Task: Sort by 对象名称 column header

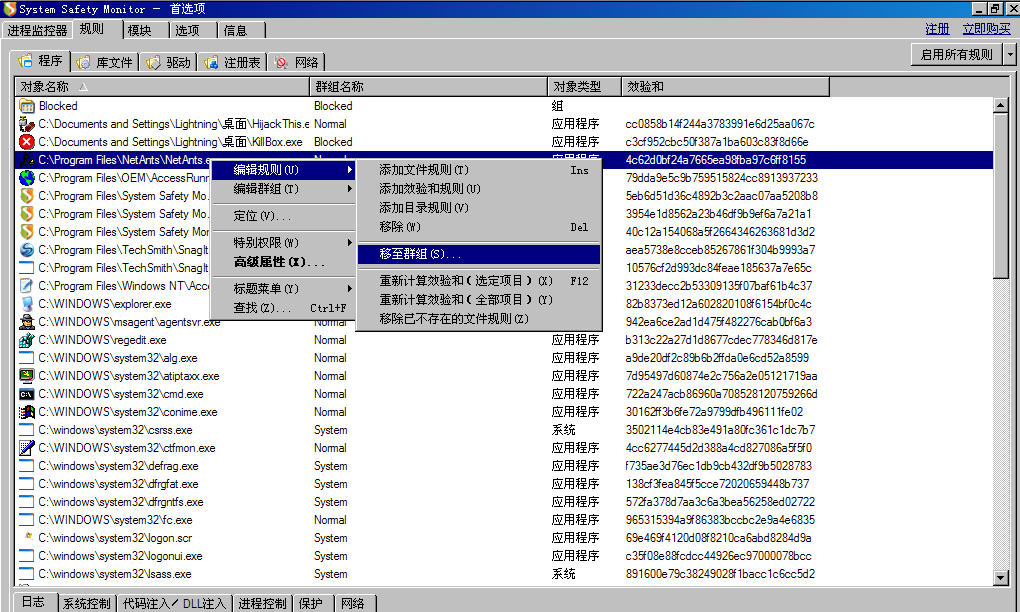Action: [162, 86]
